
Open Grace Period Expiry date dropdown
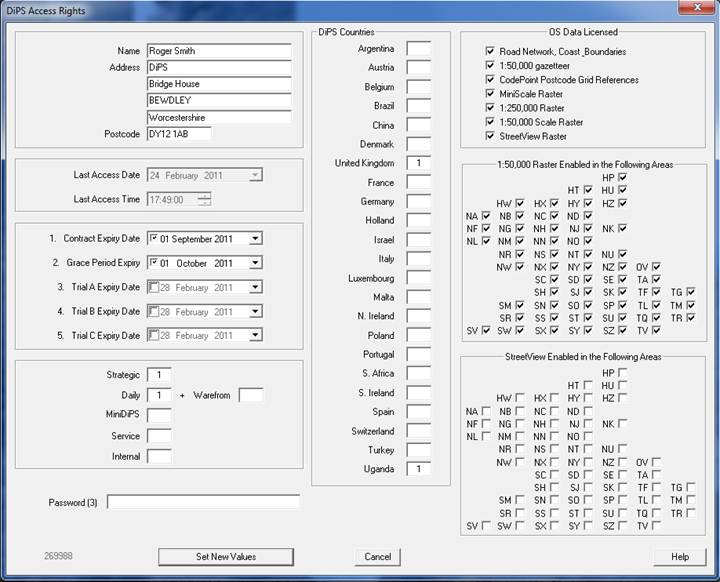point(256,263)
